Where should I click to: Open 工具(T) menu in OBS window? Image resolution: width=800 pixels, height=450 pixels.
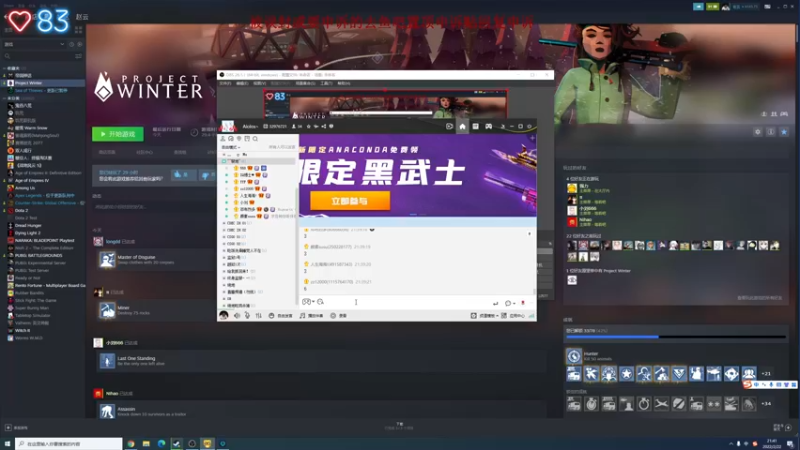327,83
